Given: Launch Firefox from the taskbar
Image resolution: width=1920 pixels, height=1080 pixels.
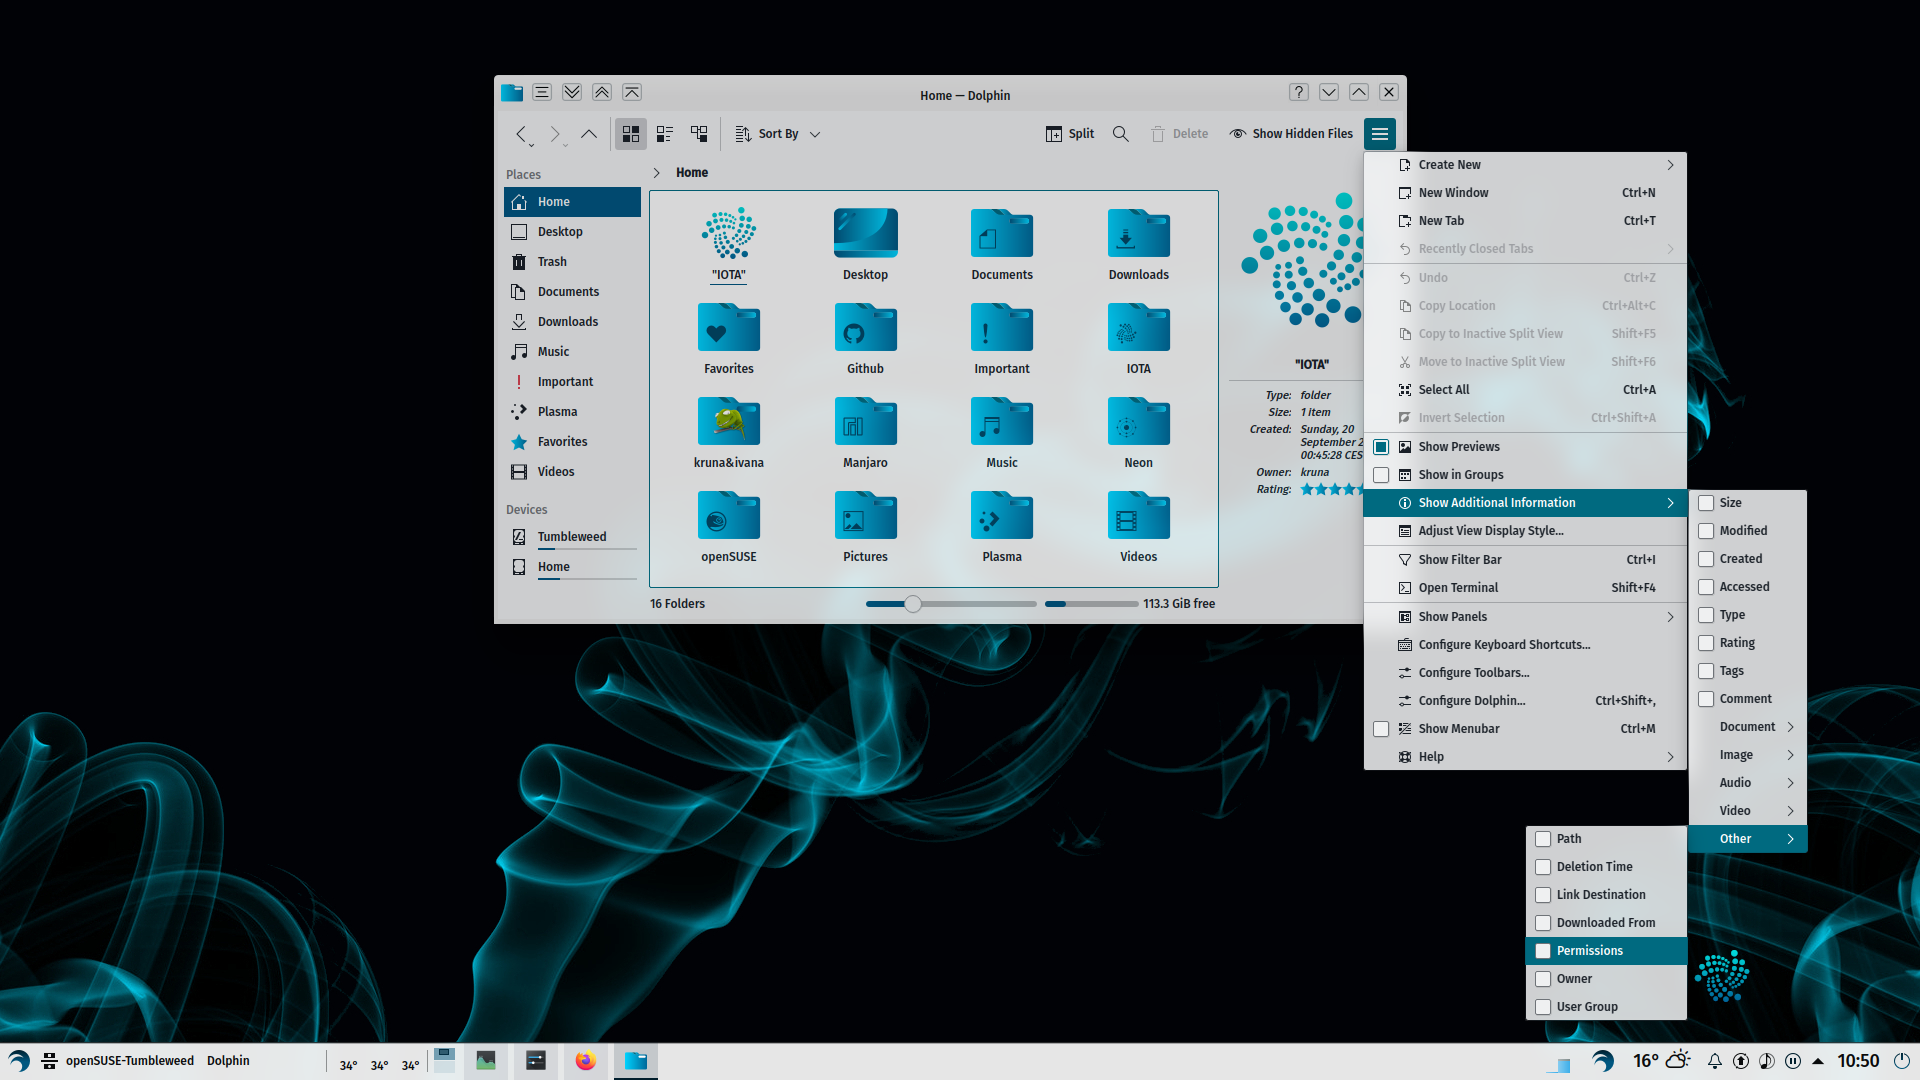Looking at the screenshot, I should pos(585,1061).
